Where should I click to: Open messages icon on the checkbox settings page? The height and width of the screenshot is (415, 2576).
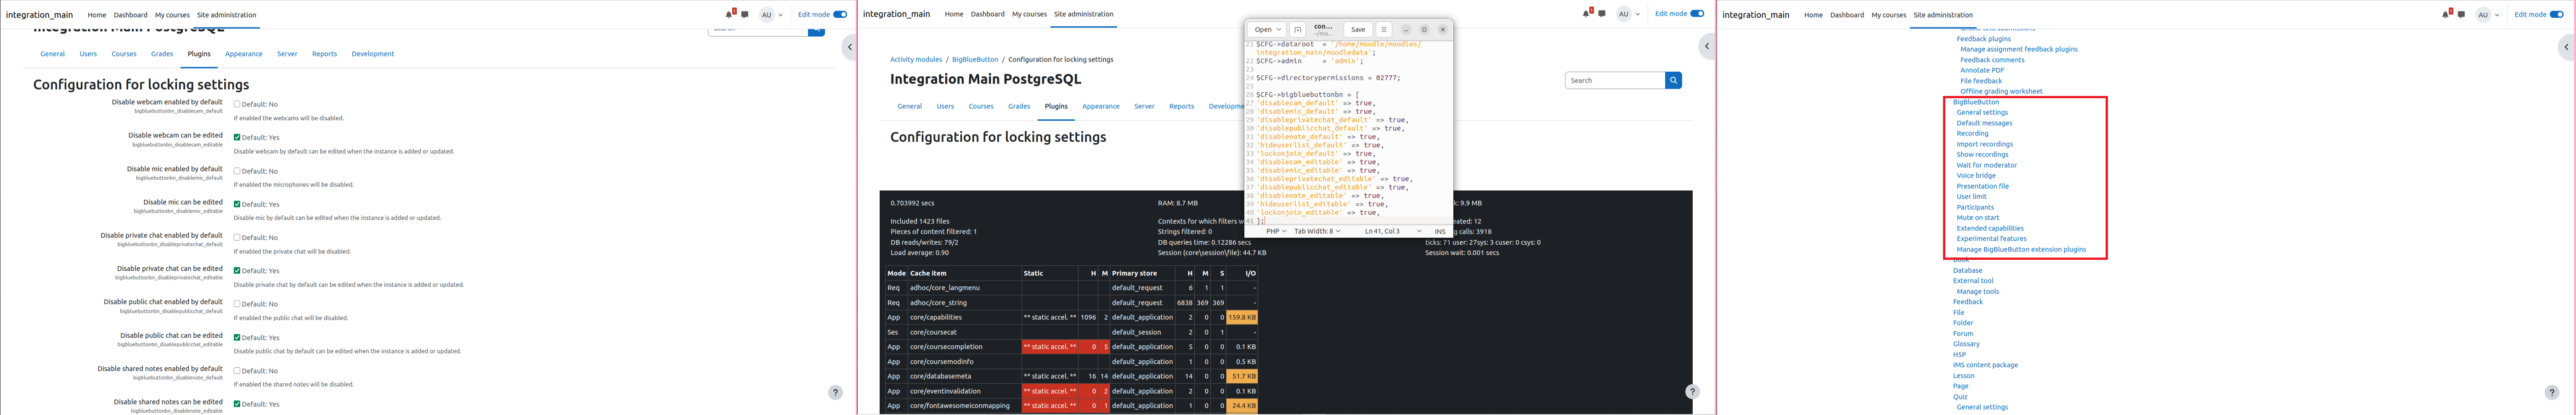[745, 15]
